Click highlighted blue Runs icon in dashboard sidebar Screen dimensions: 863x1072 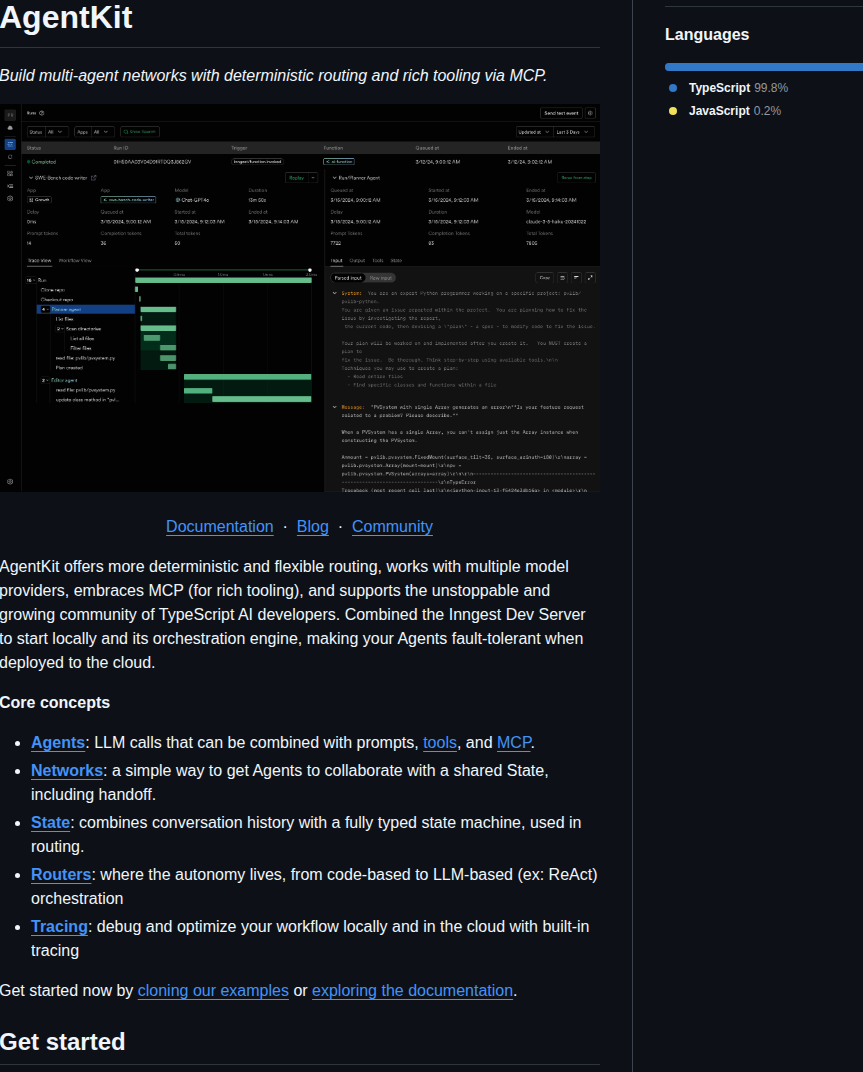click(10, 144)
